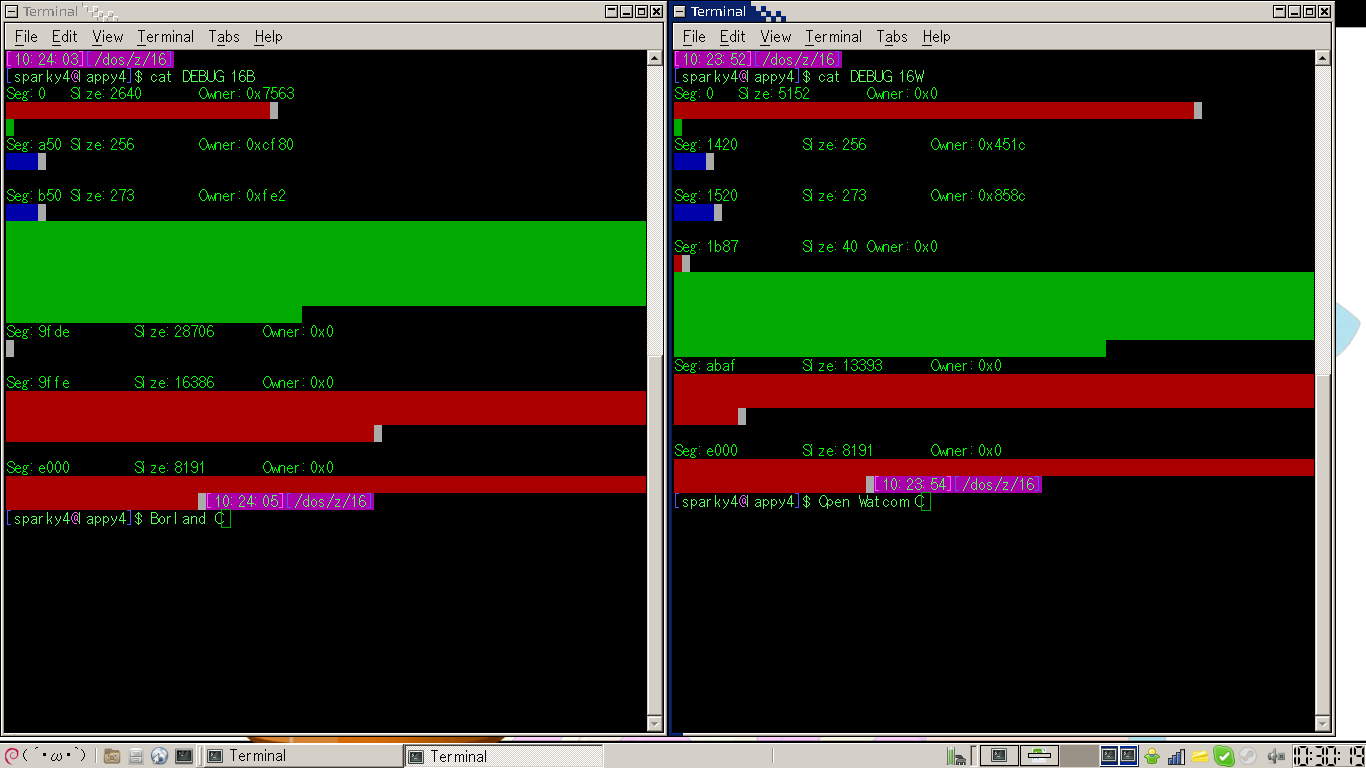Image resolution: width=1366 pixels, height=768 pixels.
Task: Click '[10:23:52]' timestamp in right Terminal
Action: tap(714, 60)
